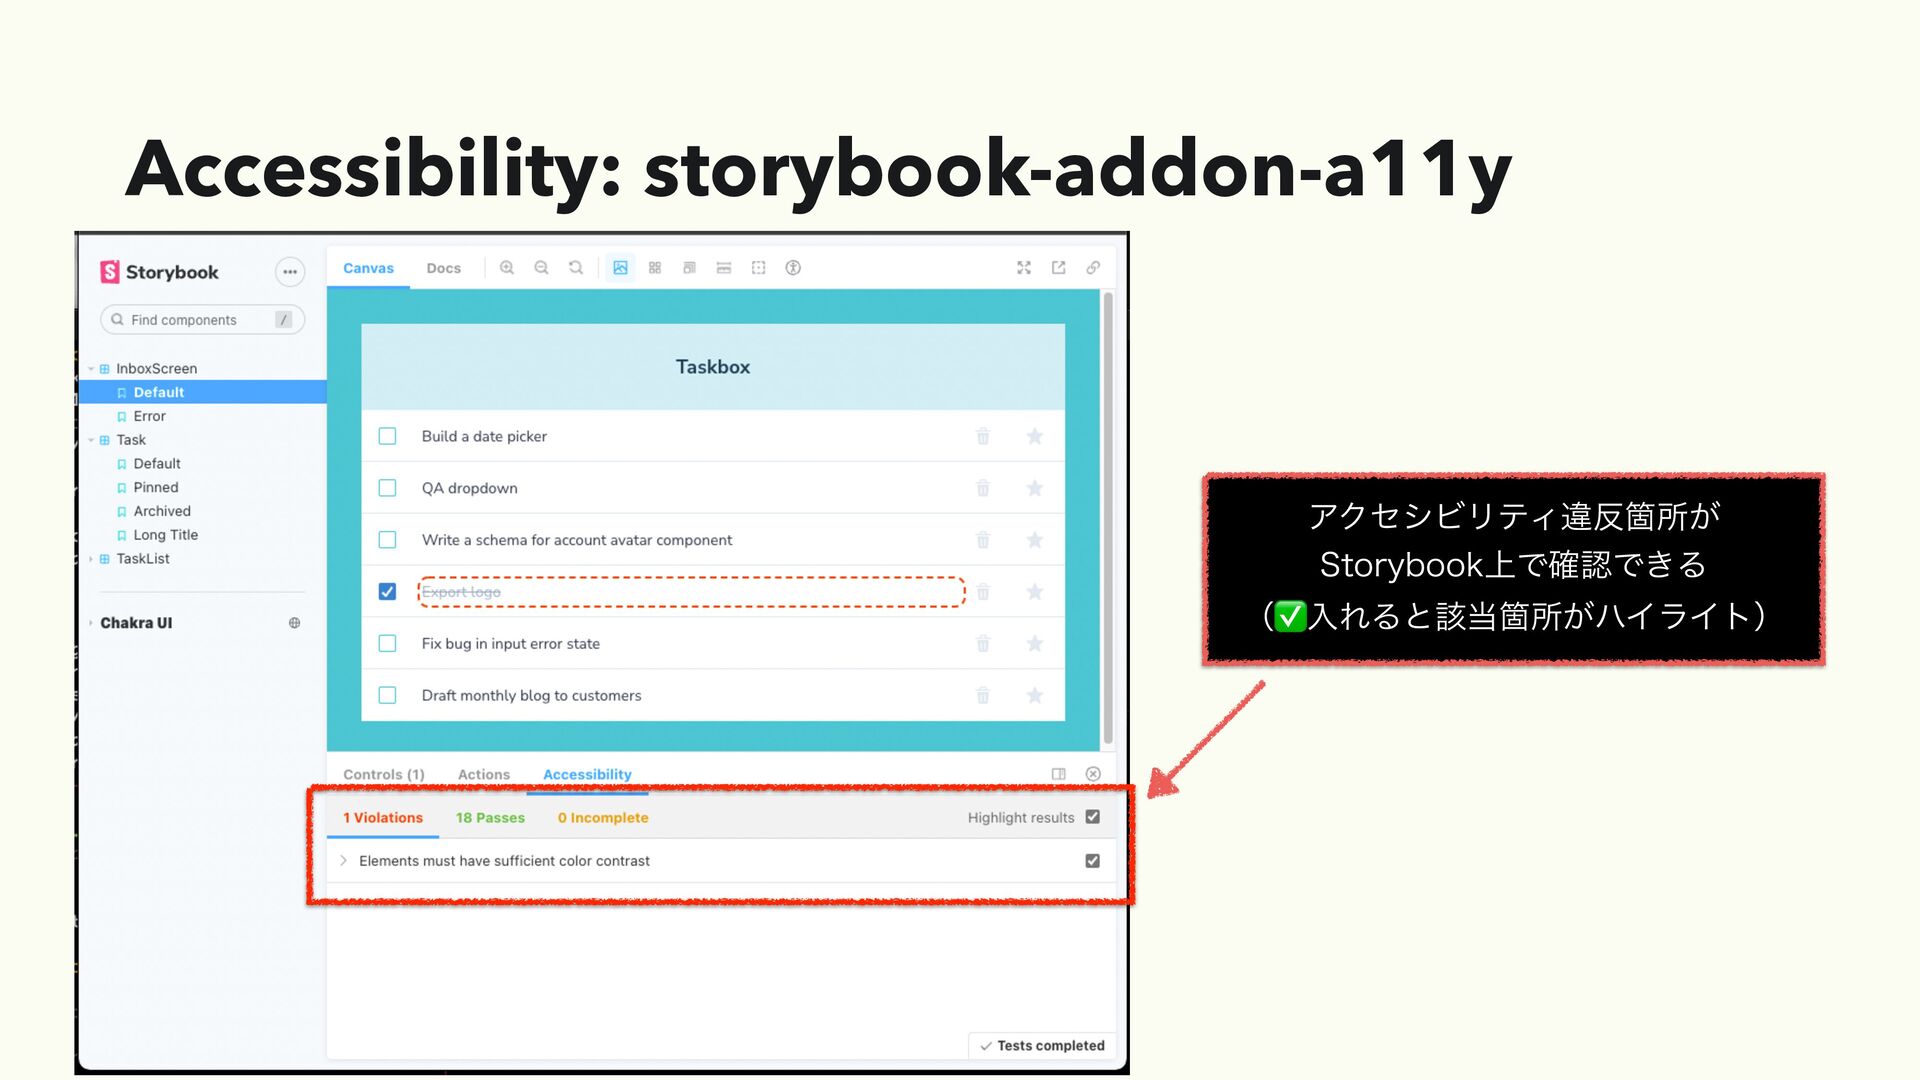1920x1080 pixels.
Task: Open the viewport size icon
Action: [689, 268]
